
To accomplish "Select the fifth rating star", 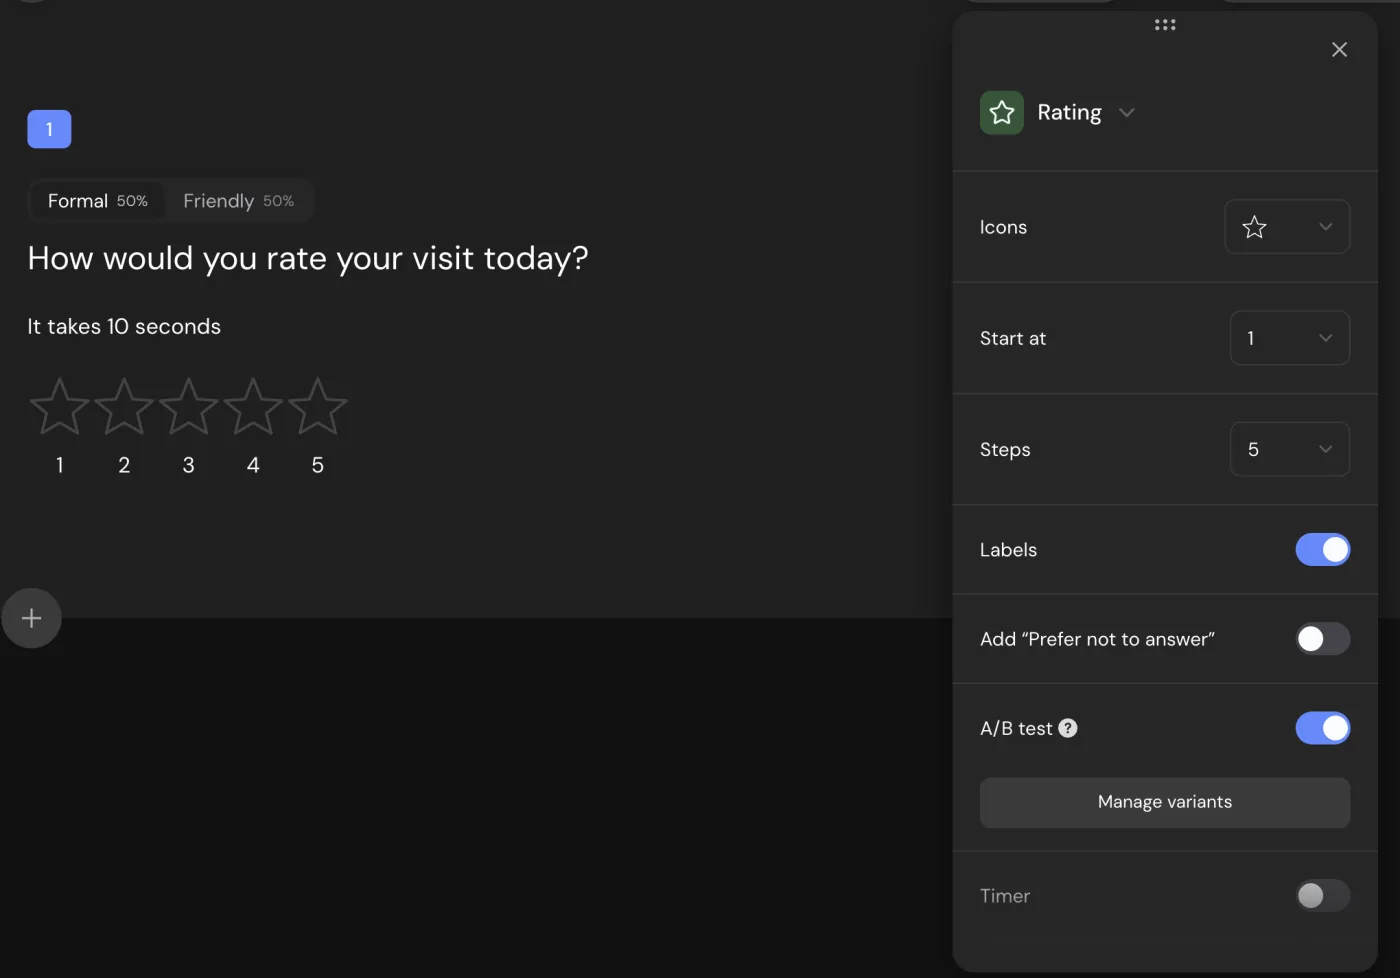I will pyautogui.click(x=318, y=407).
